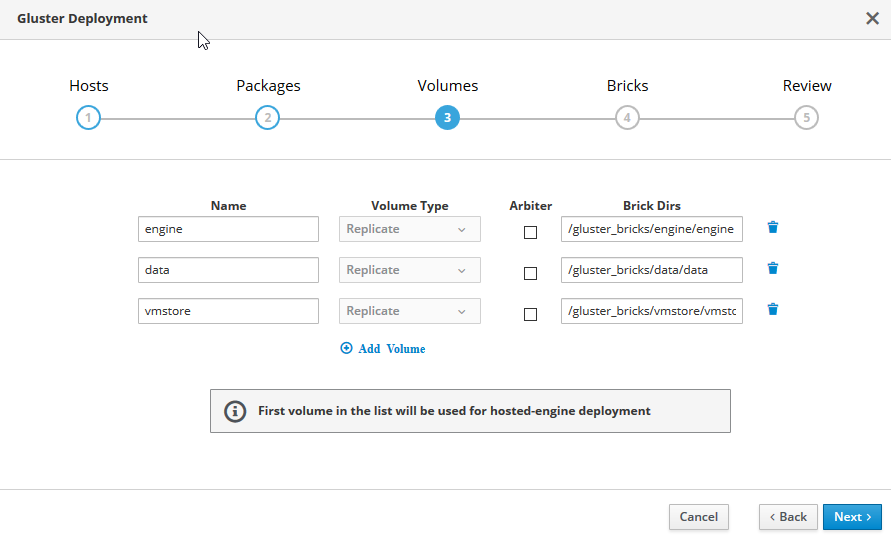Go to step 1 Hosts circle
Screen dimensions: 891x546
[88, 118]
